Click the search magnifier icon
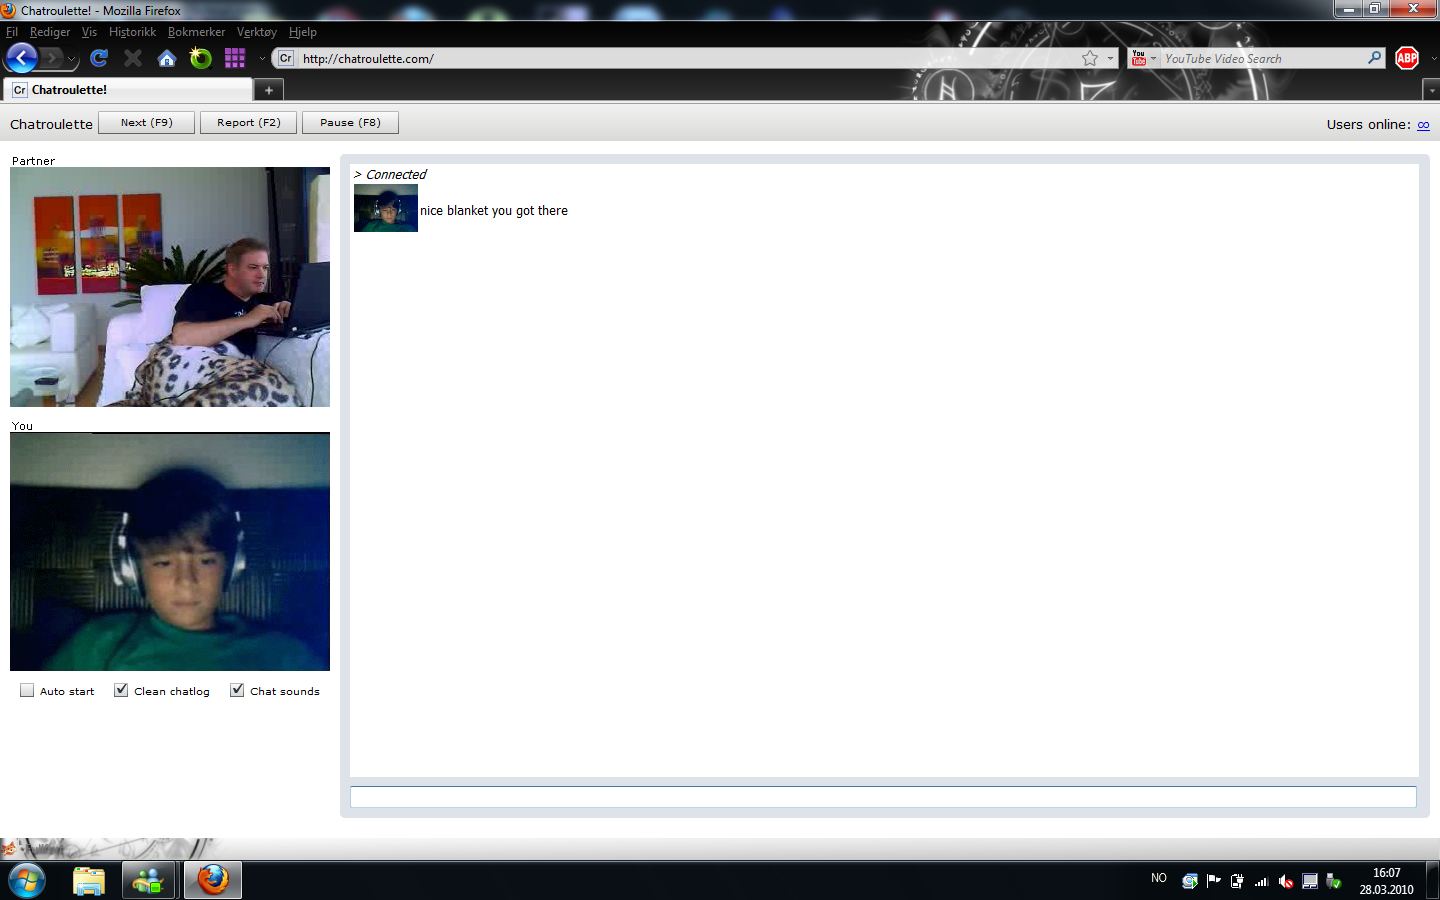 1375,58
